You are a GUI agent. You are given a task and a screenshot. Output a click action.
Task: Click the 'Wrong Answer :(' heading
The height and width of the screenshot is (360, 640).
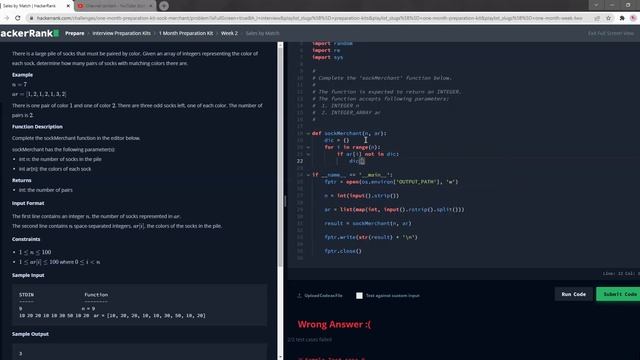[334, 324]
